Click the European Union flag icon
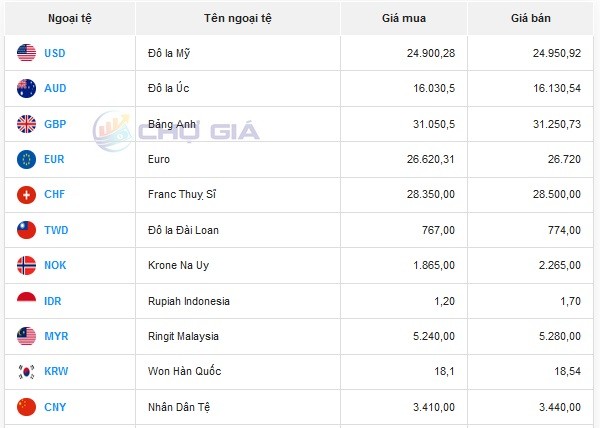The height and width of the screenshot is (428, 600). [27, 159]
